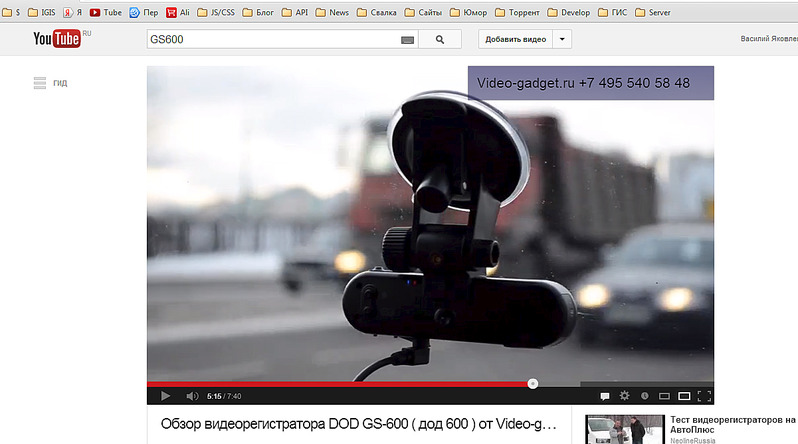
Task: Open the $ bookmarks folder
Action: [11, 12]
